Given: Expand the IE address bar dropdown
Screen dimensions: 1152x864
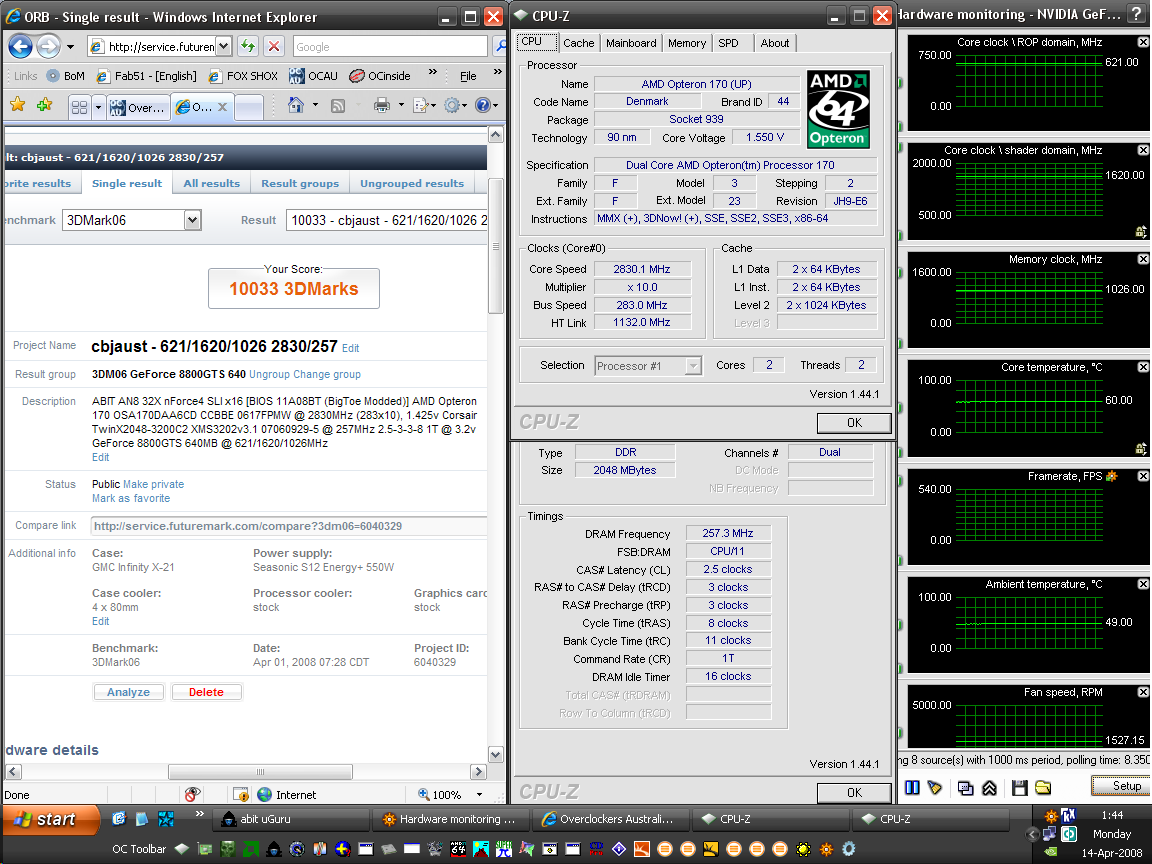Looking at the screenshot, I should tap(223, 46).
